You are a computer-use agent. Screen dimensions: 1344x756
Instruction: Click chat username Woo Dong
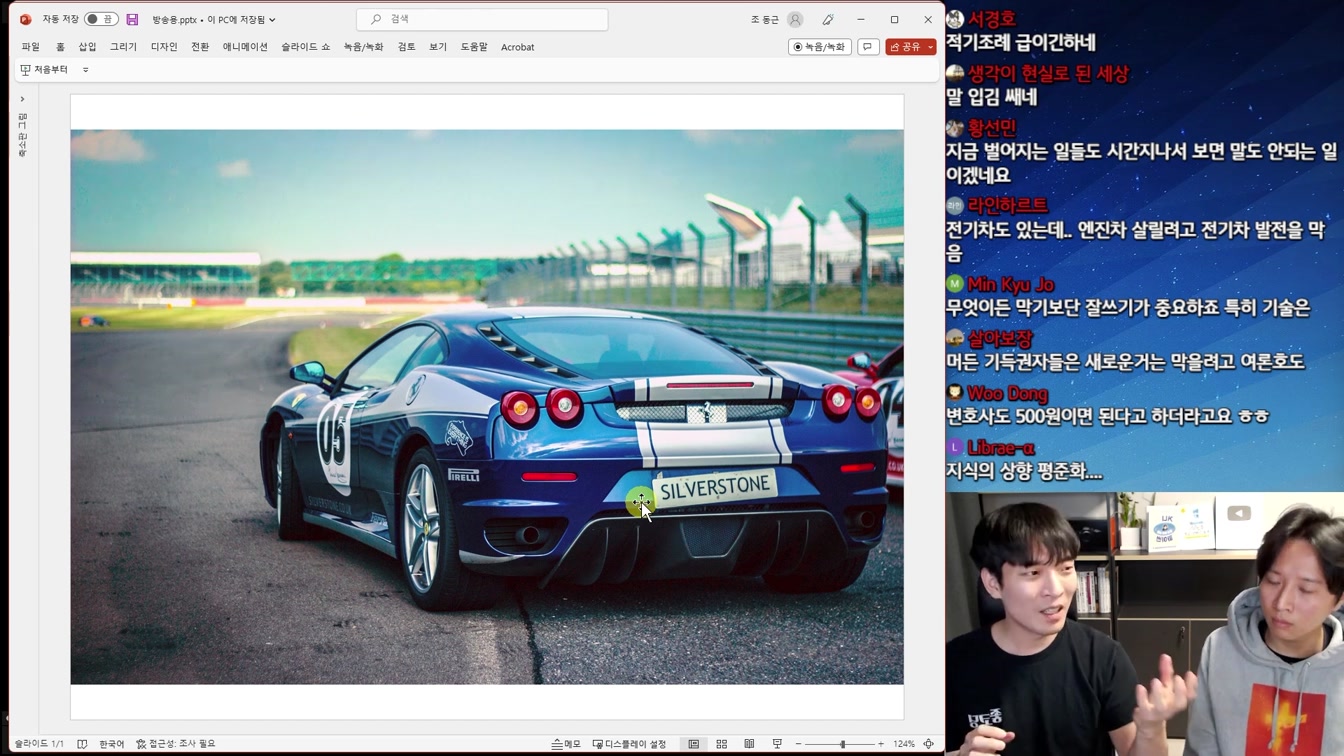1007,393
